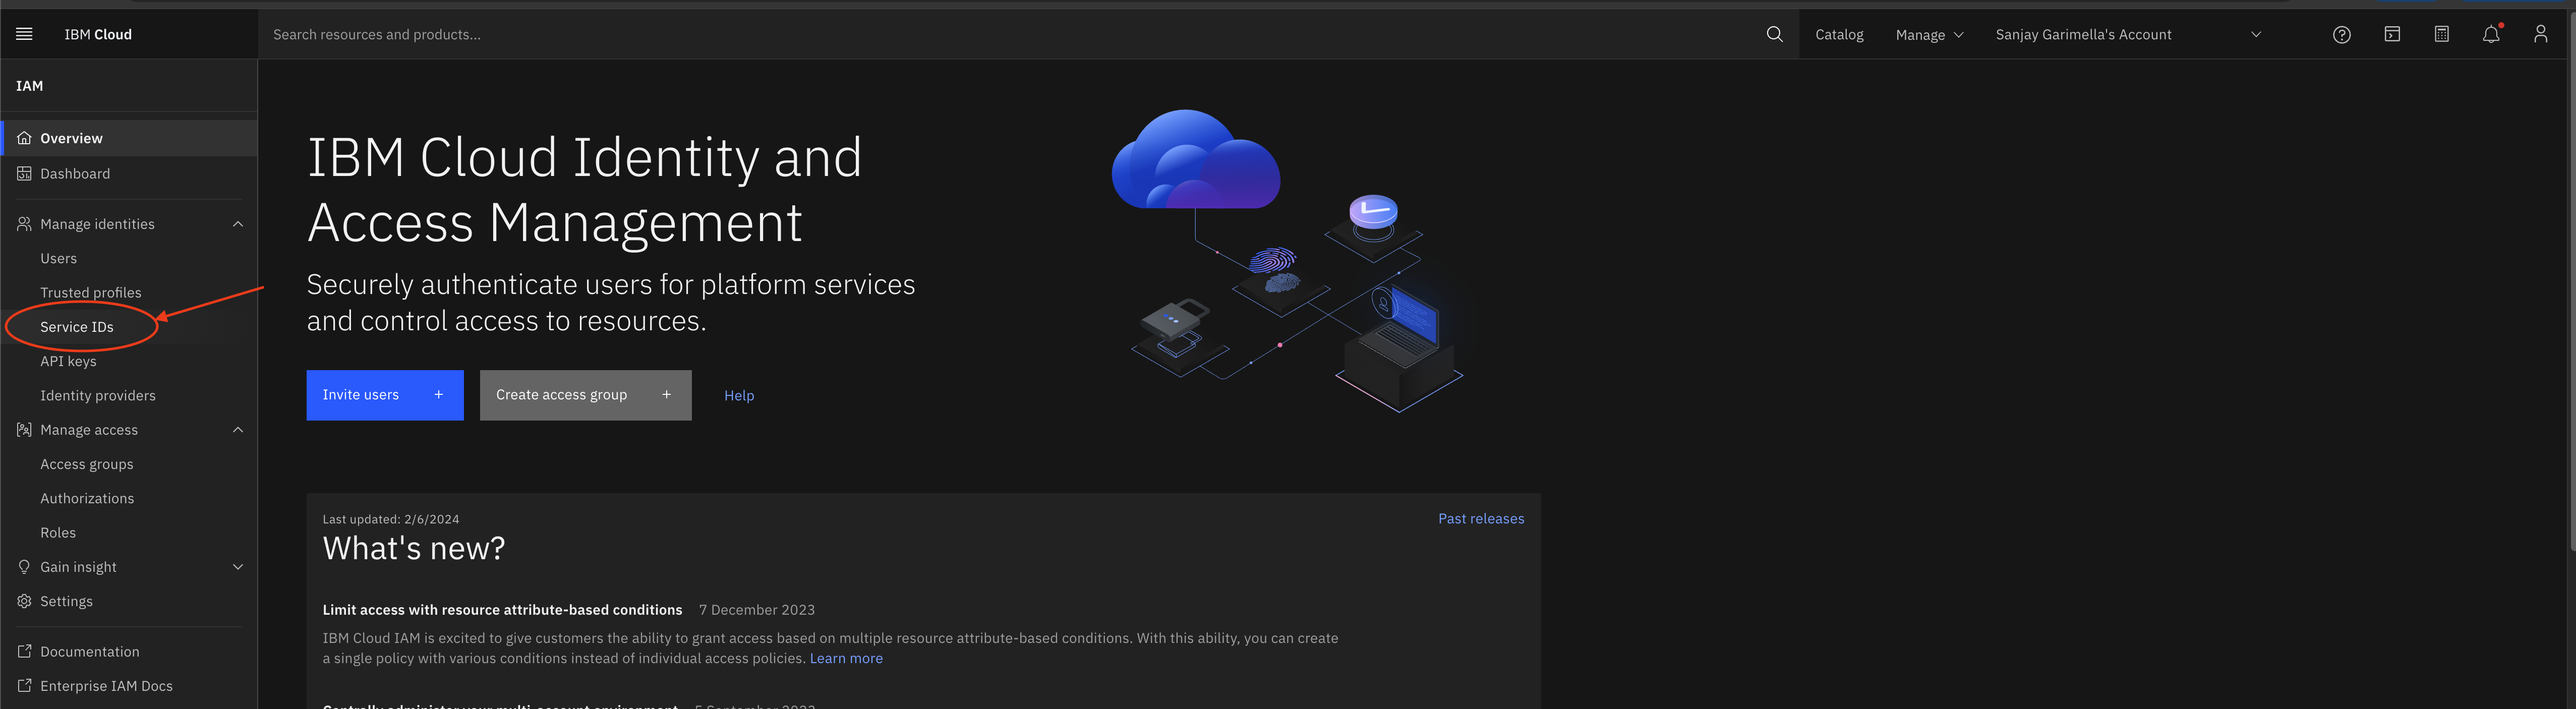Click the Overview home icon
This screenshot has height=709, width=2576.
click(24, 138)
